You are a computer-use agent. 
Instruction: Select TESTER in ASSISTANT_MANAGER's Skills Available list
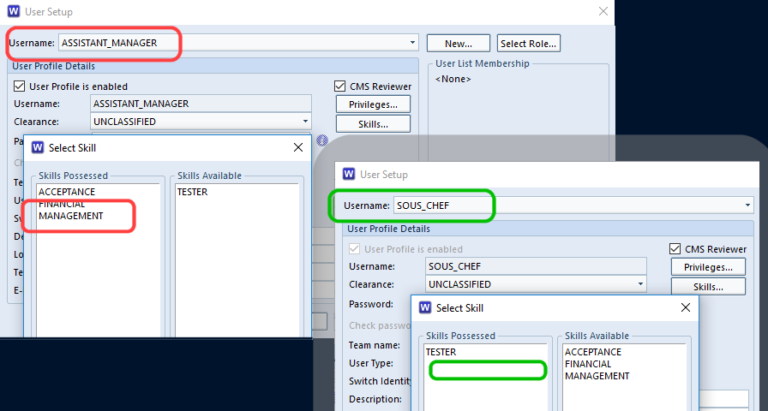[192, 191]
